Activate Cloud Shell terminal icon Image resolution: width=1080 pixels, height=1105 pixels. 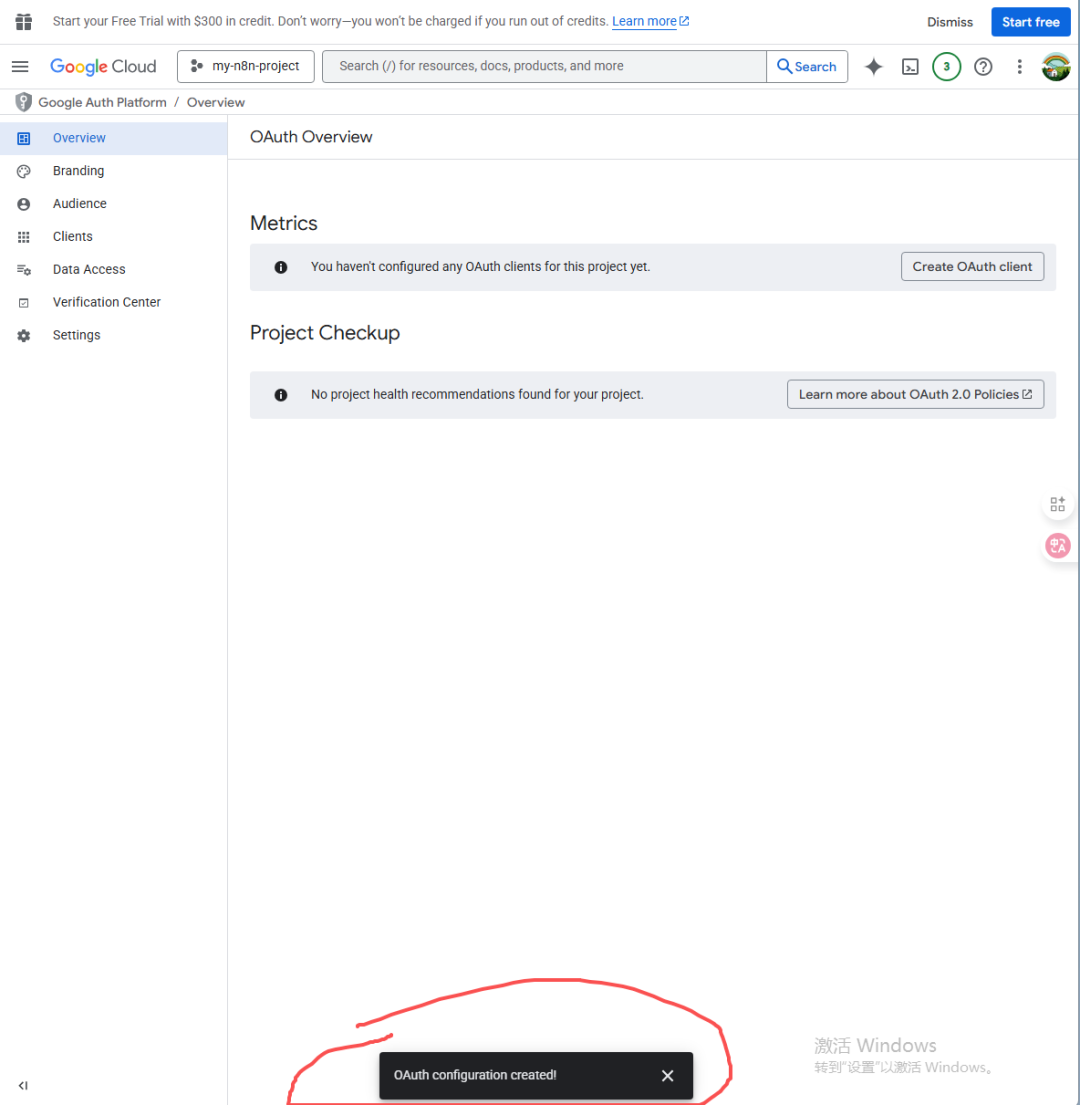pos(910,67)
